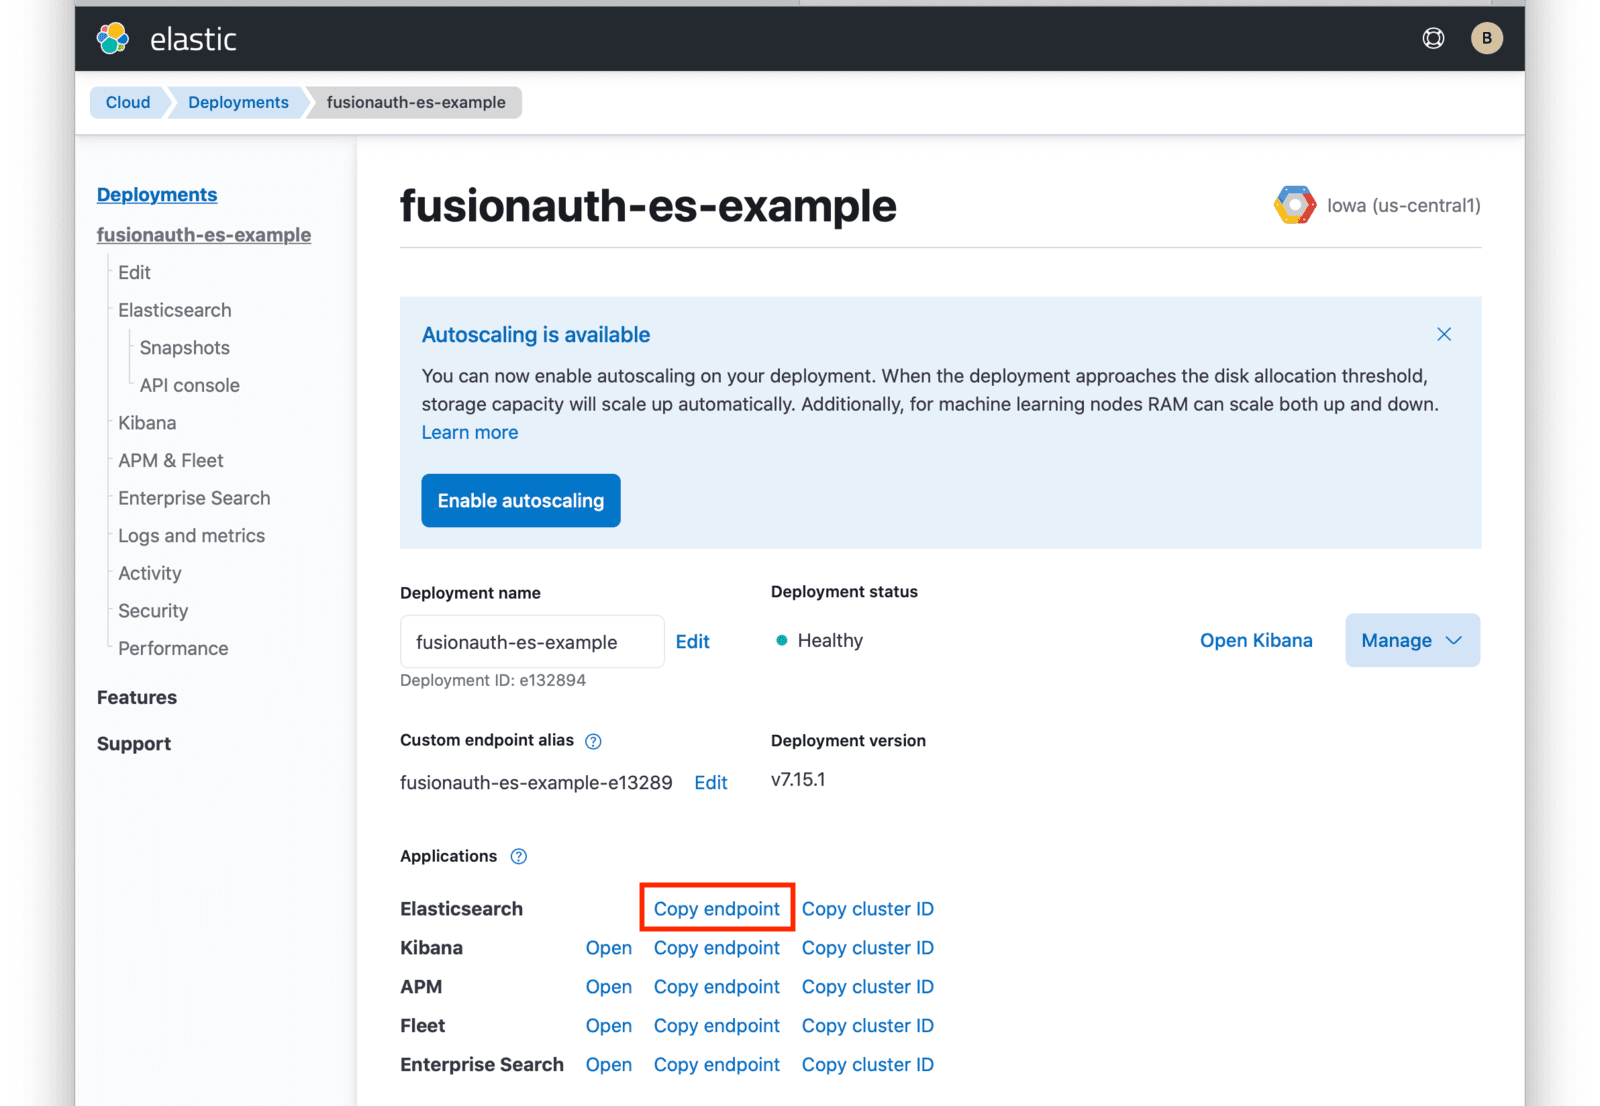Click the Deployment name input field
This screenshot has height=1106, width=1600.
coord(532,641)
